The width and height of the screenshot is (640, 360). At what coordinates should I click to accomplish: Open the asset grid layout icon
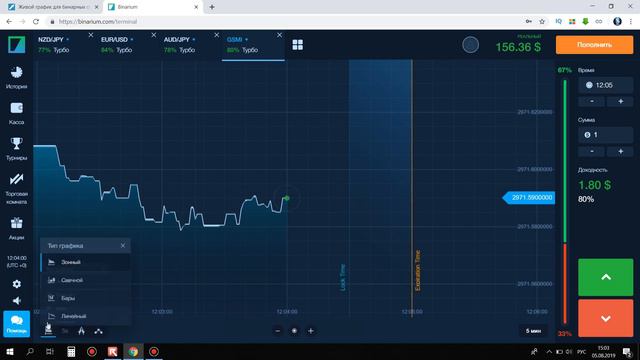coord(298,44)
